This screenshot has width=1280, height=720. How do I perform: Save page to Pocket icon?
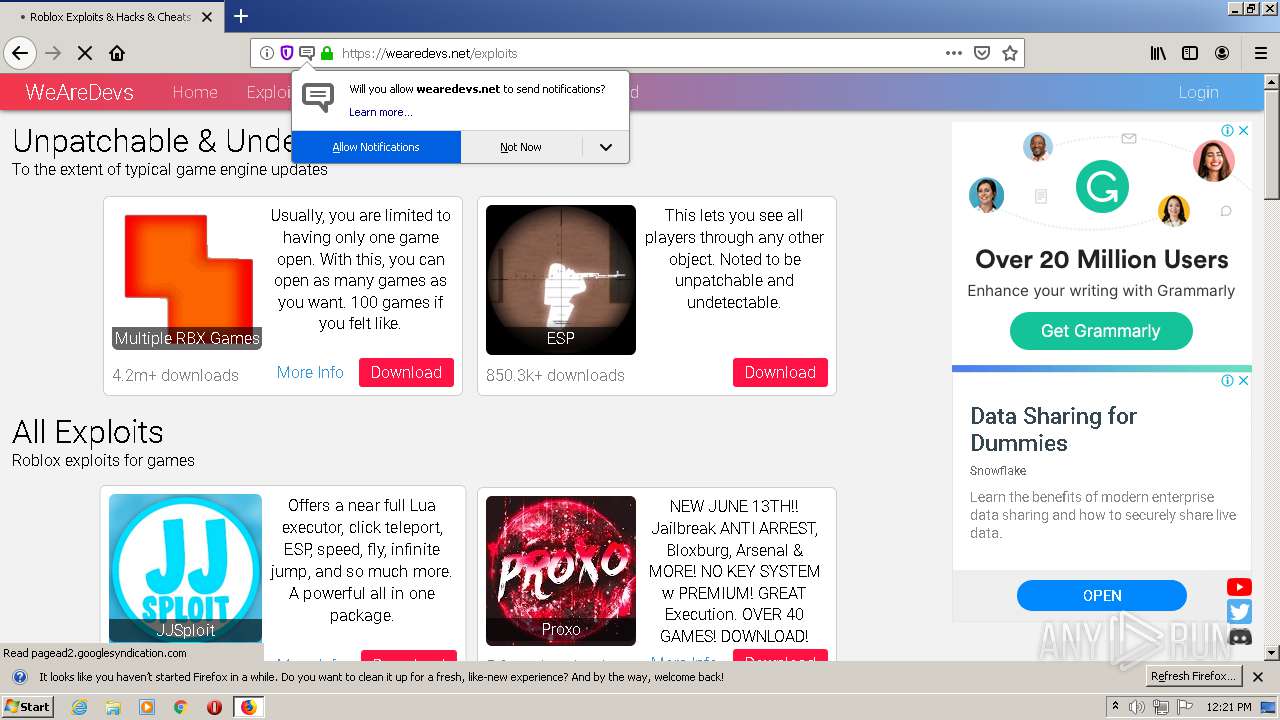pos(982,53)
